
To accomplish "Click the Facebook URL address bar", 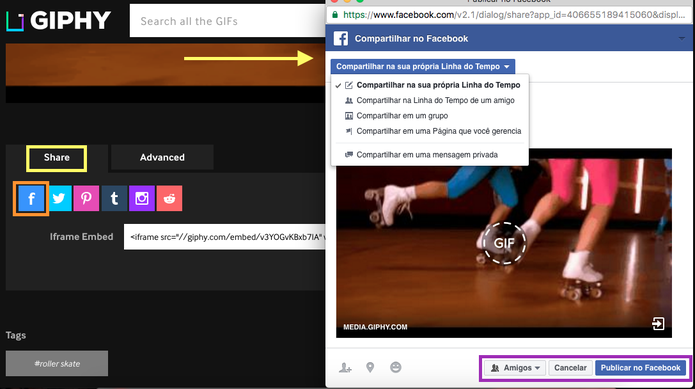I will pyautogui.click(x=509, y=15).
